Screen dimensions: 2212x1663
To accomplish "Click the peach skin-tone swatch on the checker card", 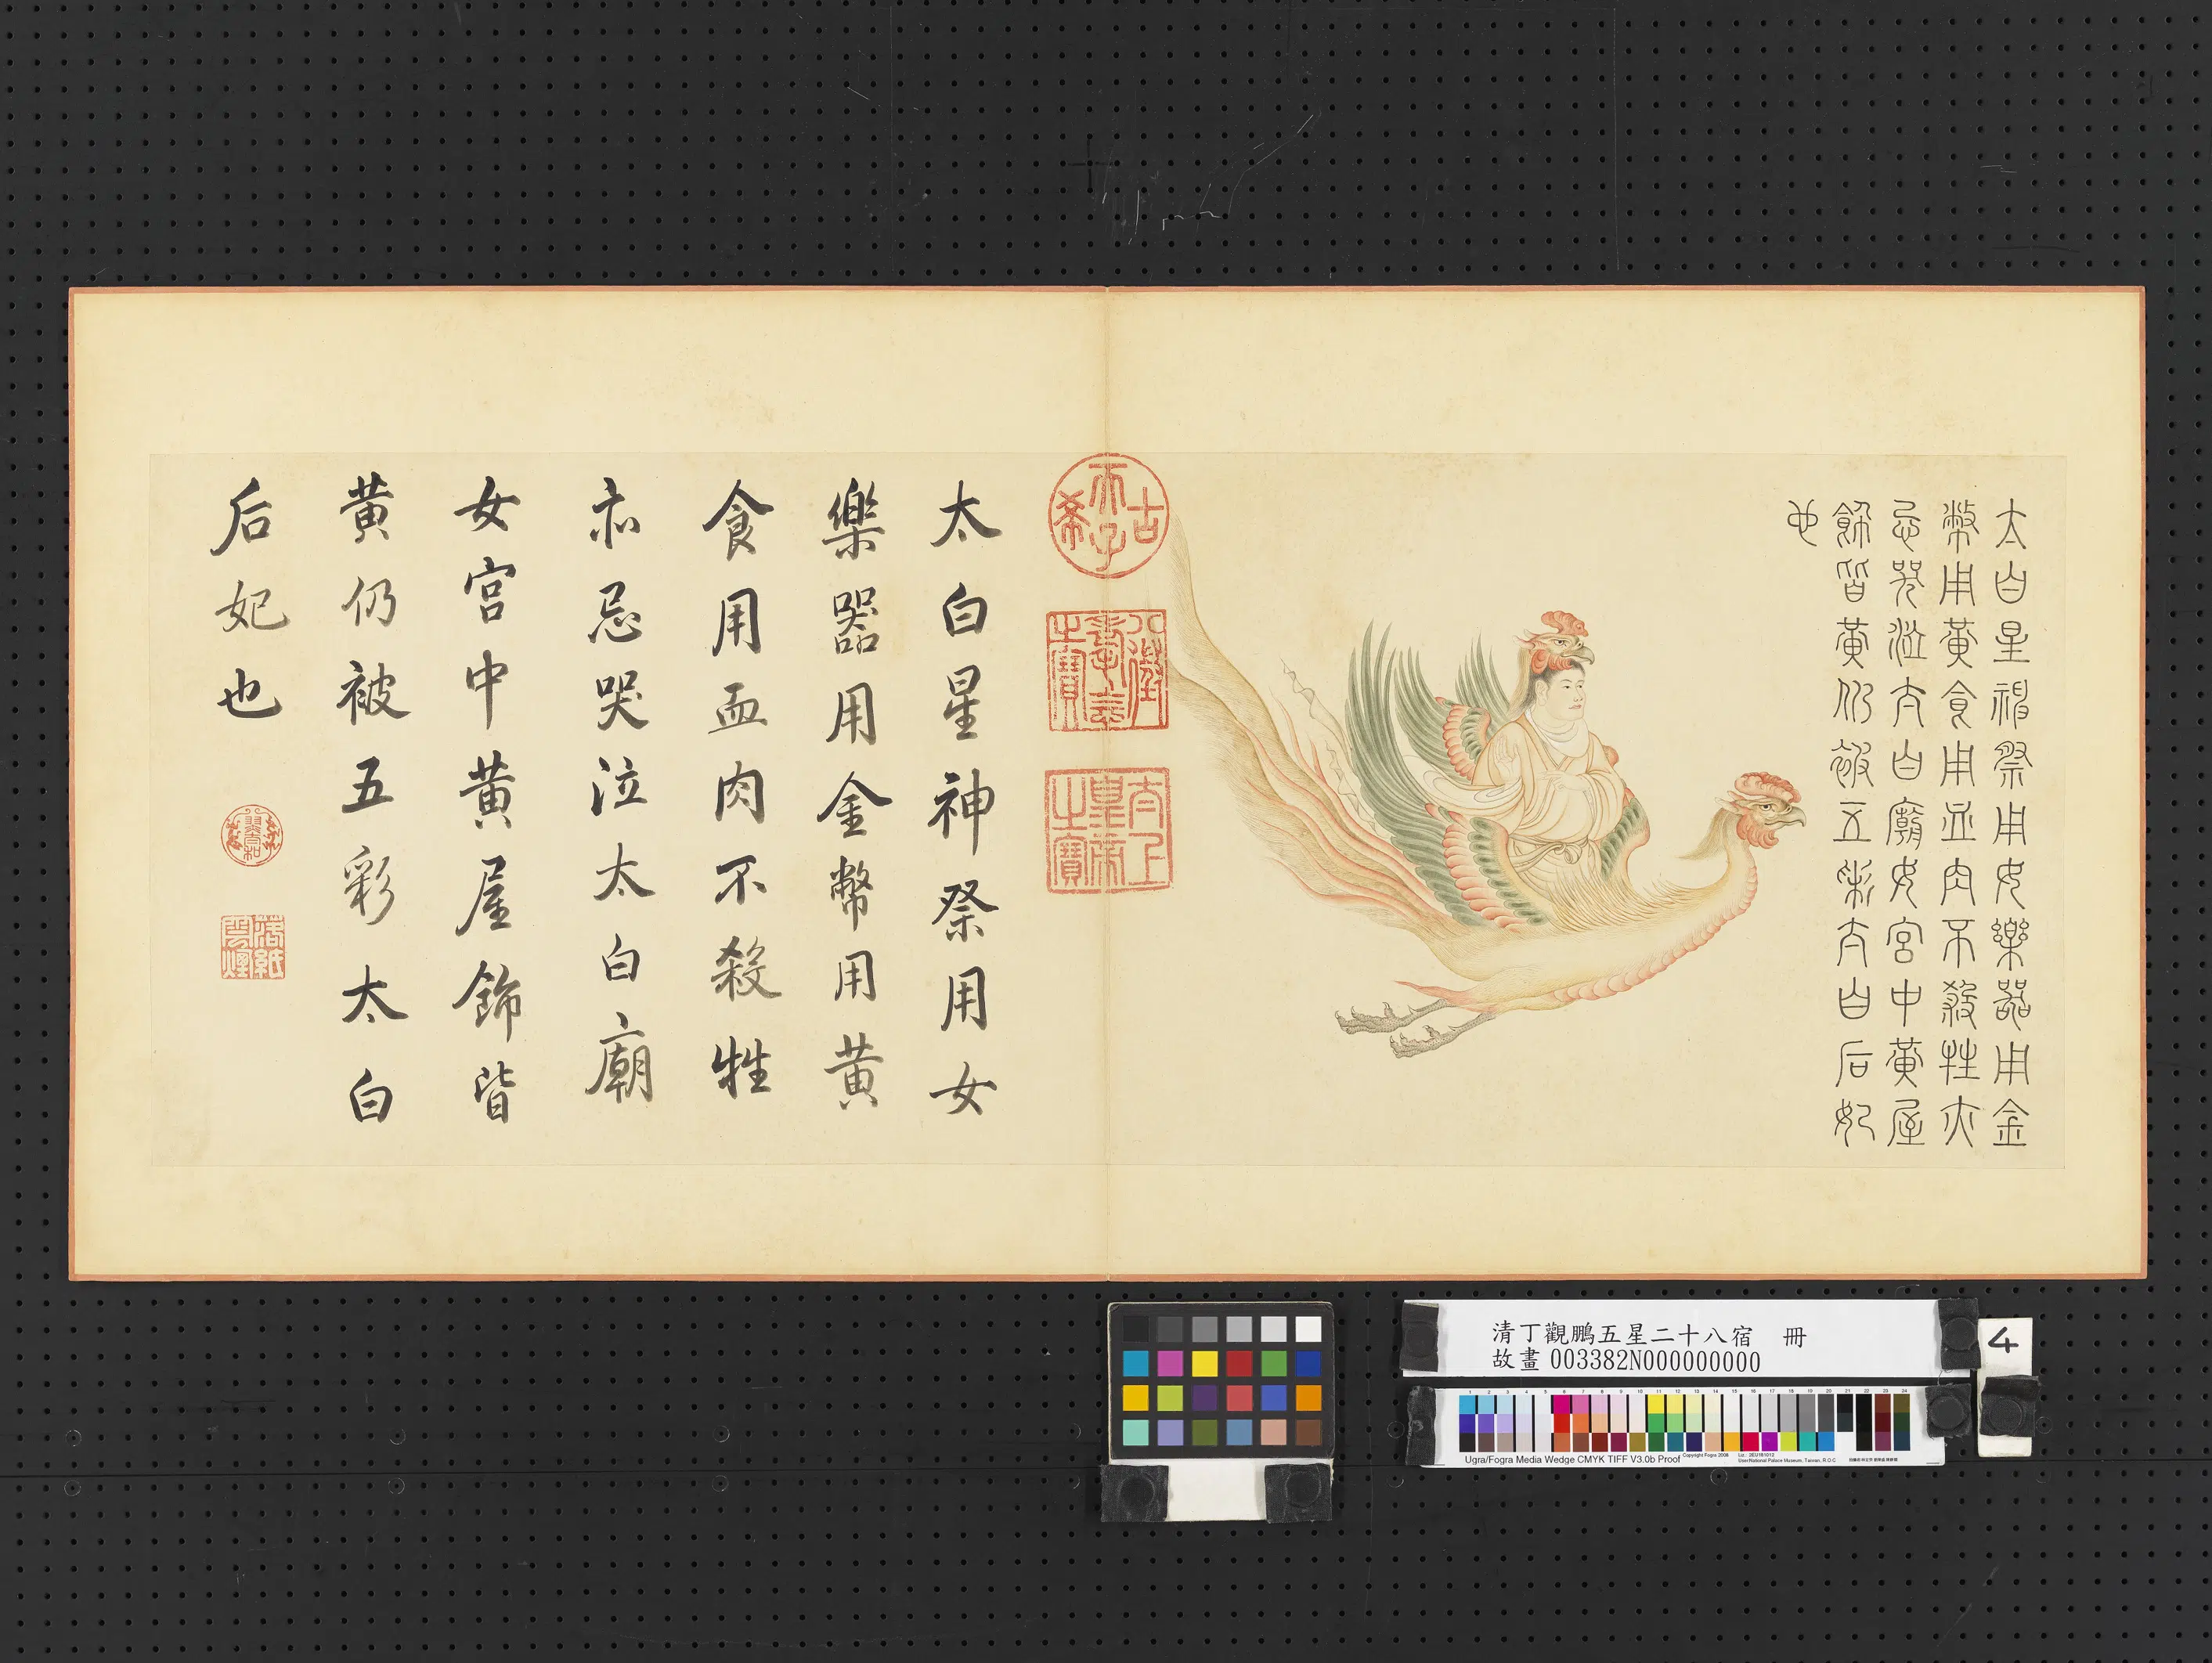I will (1273, 1432).
